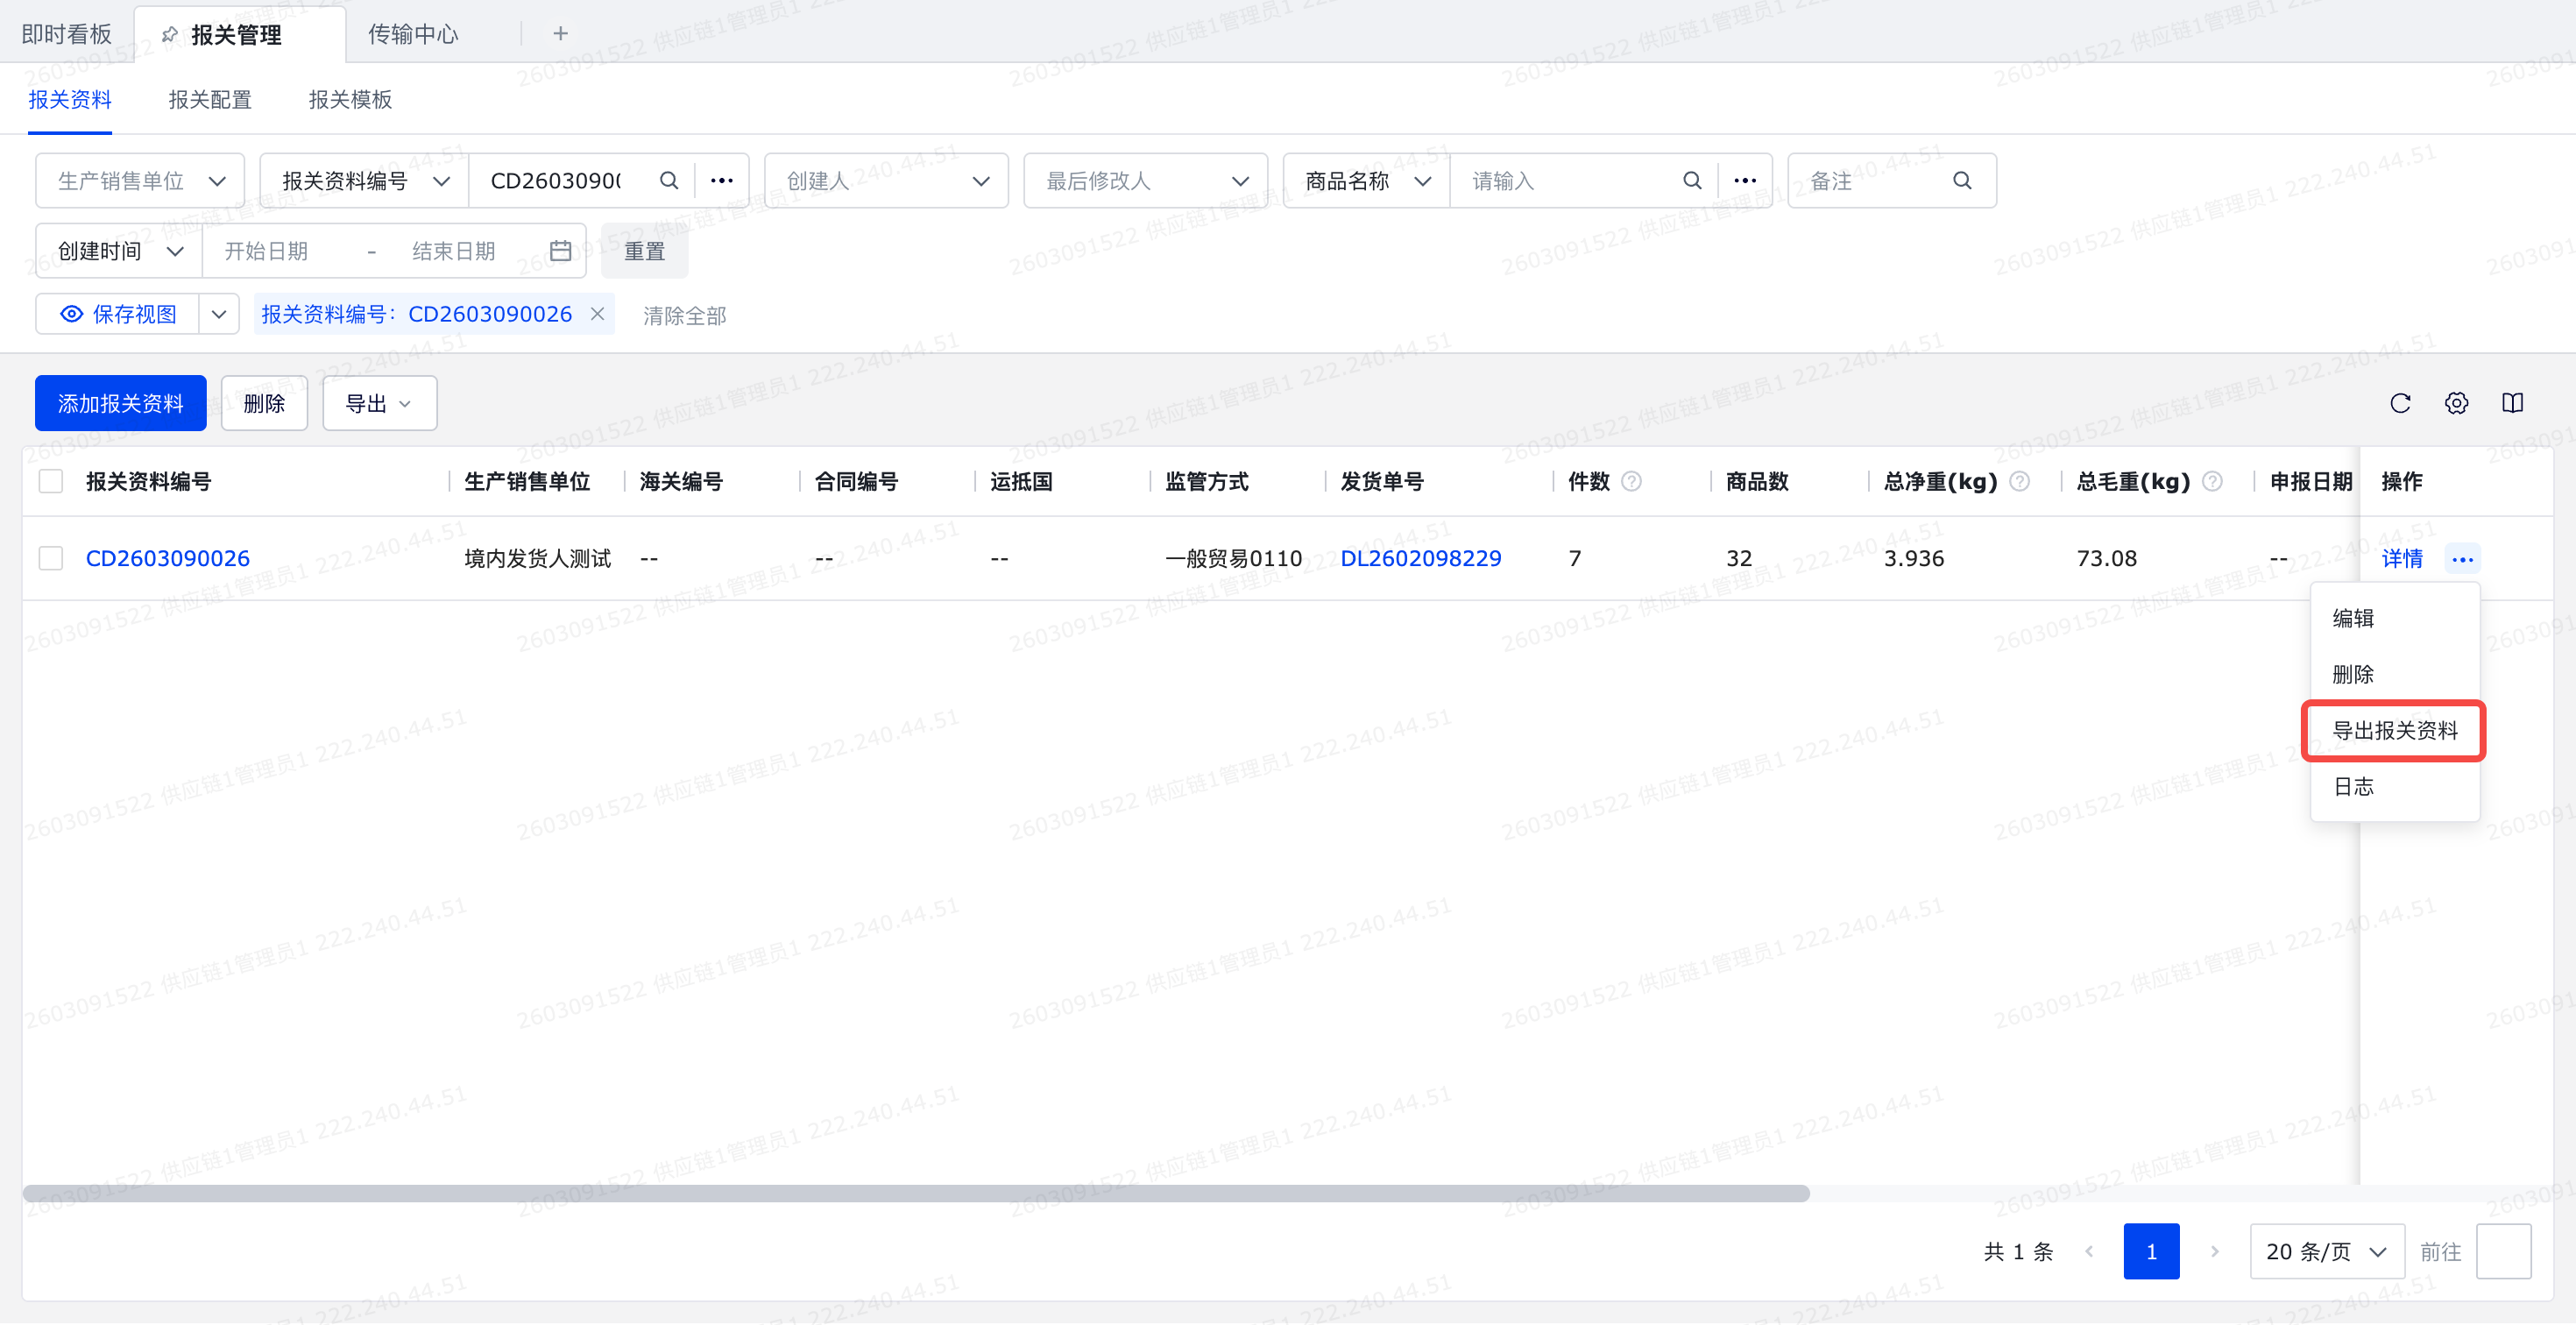The width and height of the screenshot is (2576, 1325).
Task: Click plus icon to add new tab
Action: click(560, 34)
